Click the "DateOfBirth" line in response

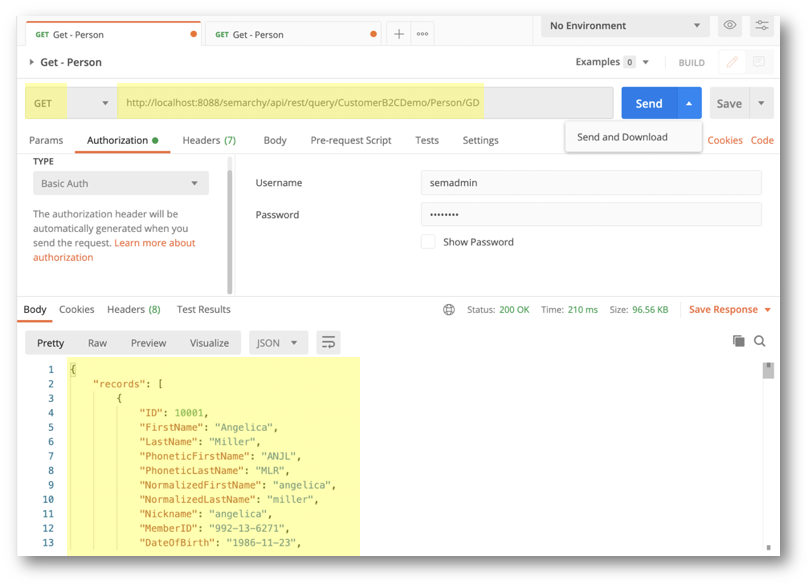tap(220, 543)
